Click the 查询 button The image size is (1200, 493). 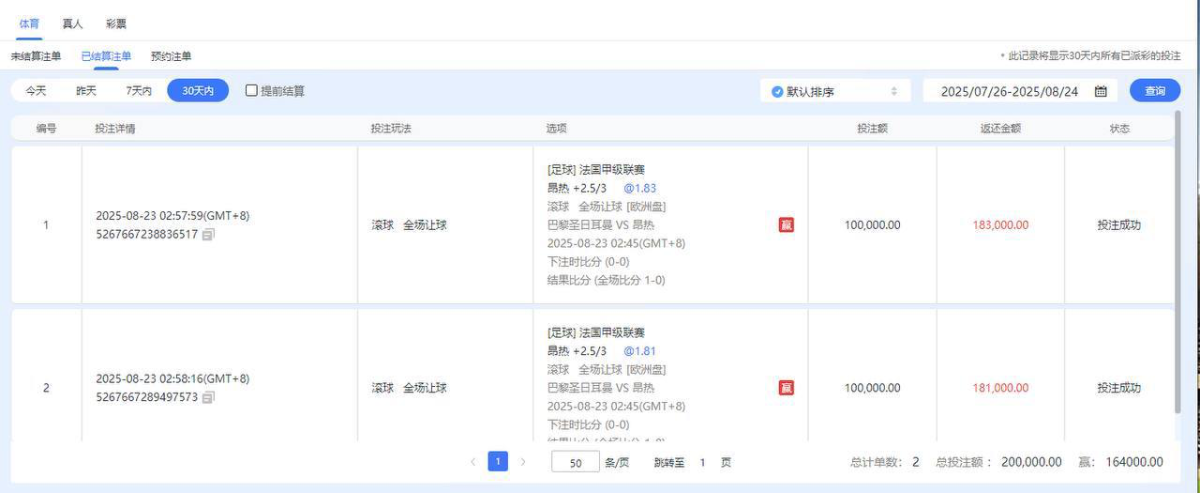pos(1155,91)
